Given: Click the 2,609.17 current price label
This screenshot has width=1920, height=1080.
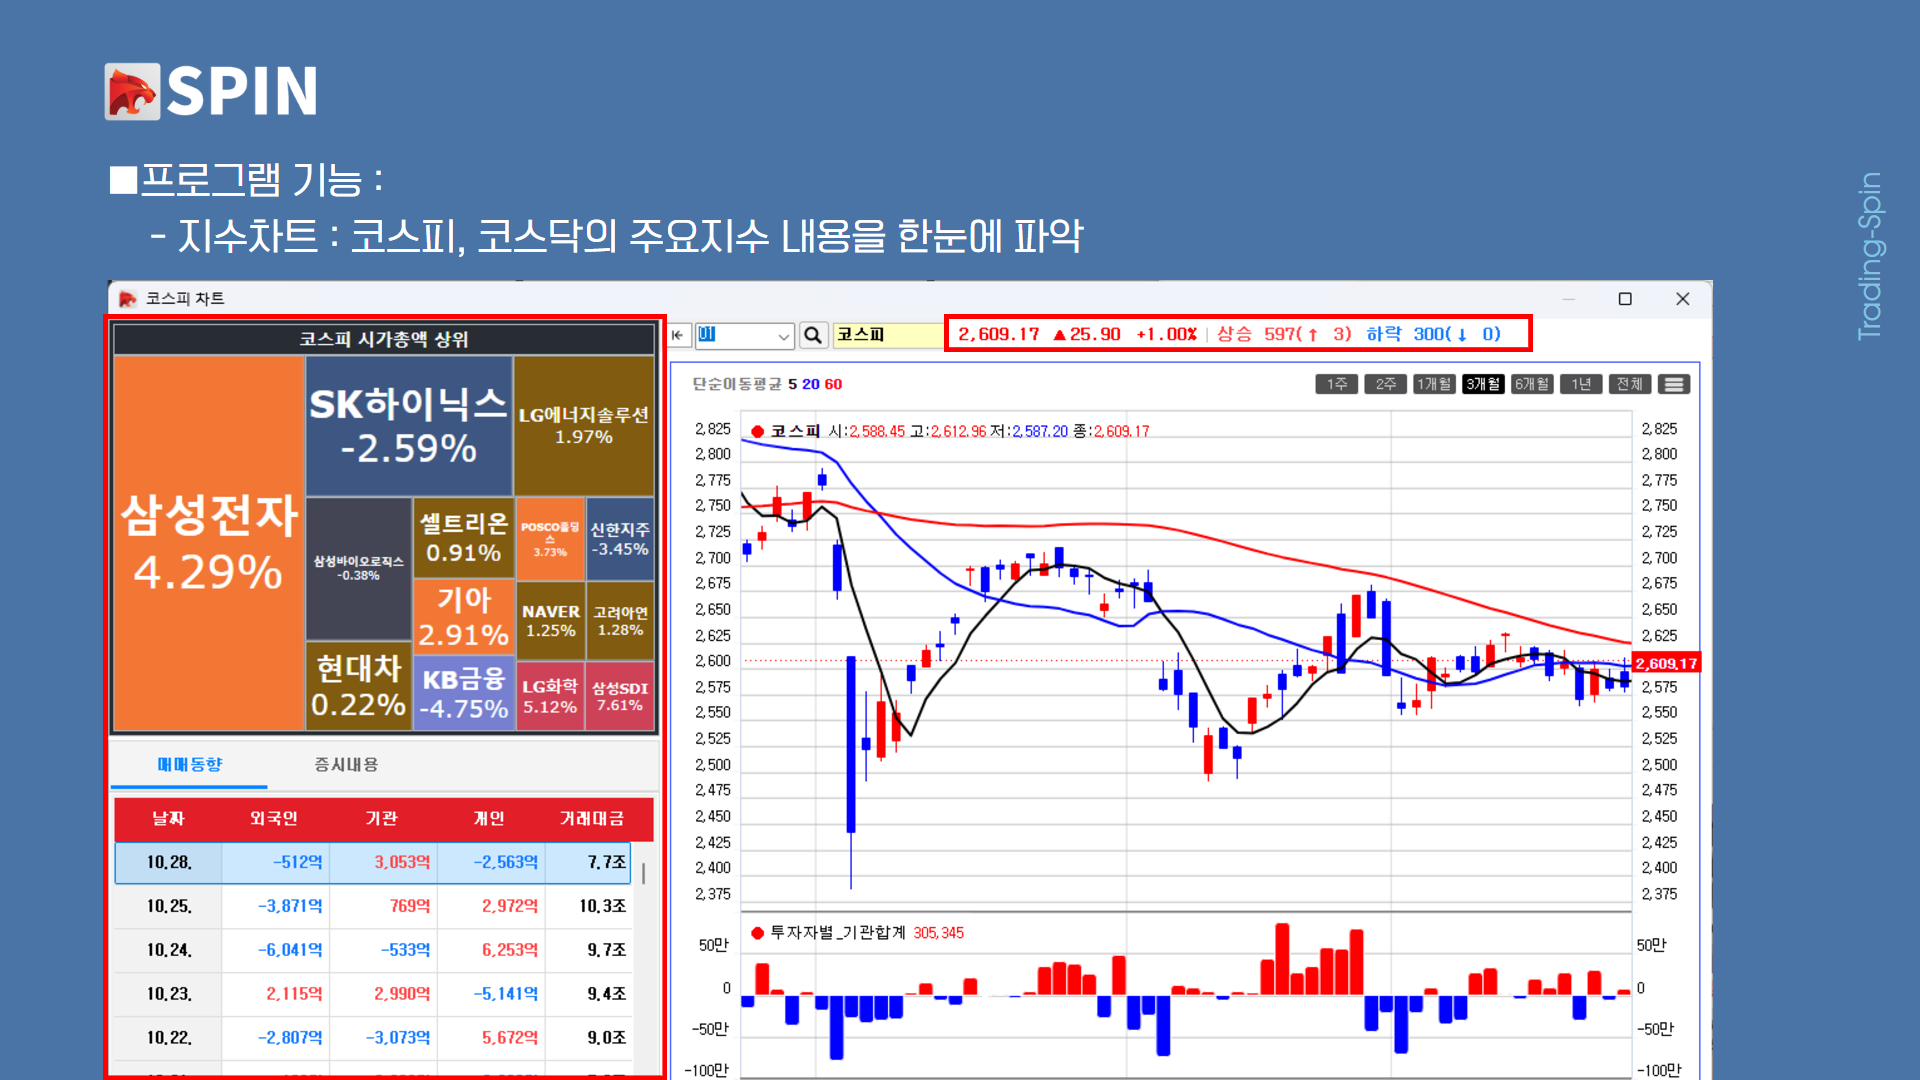Looking at the screenshot, I should (1666, 664).
